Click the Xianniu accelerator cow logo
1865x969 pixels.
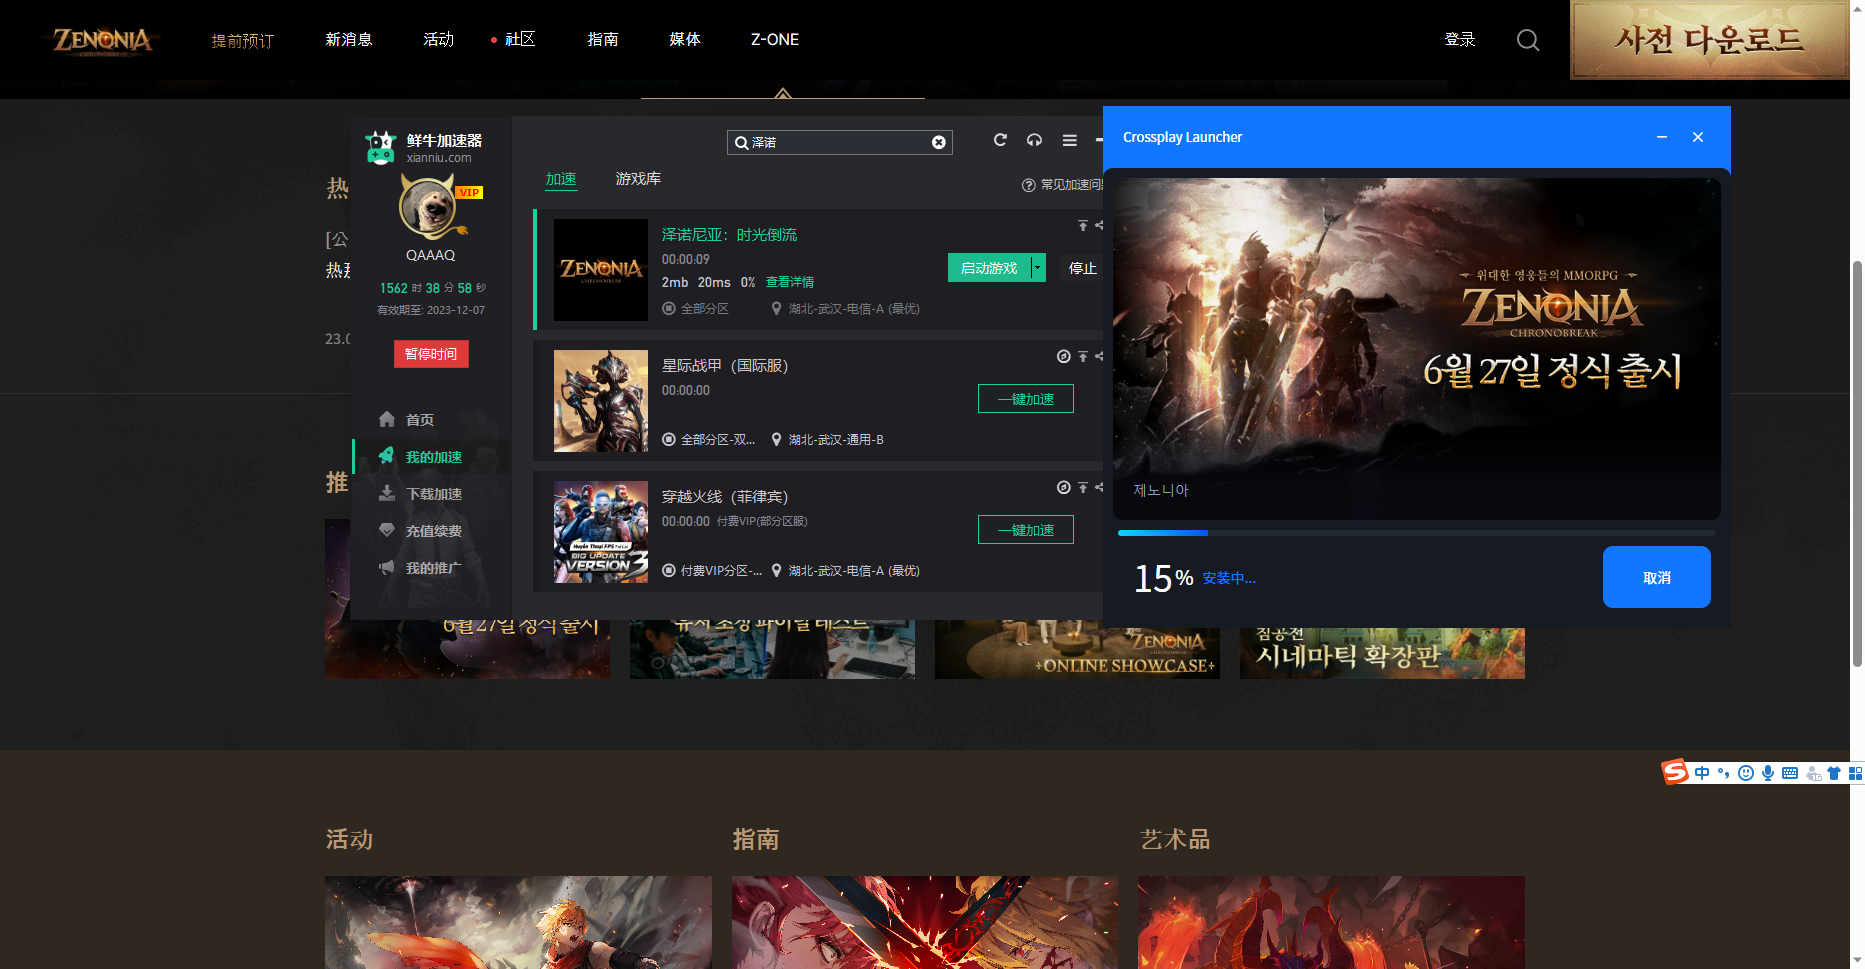381,147
